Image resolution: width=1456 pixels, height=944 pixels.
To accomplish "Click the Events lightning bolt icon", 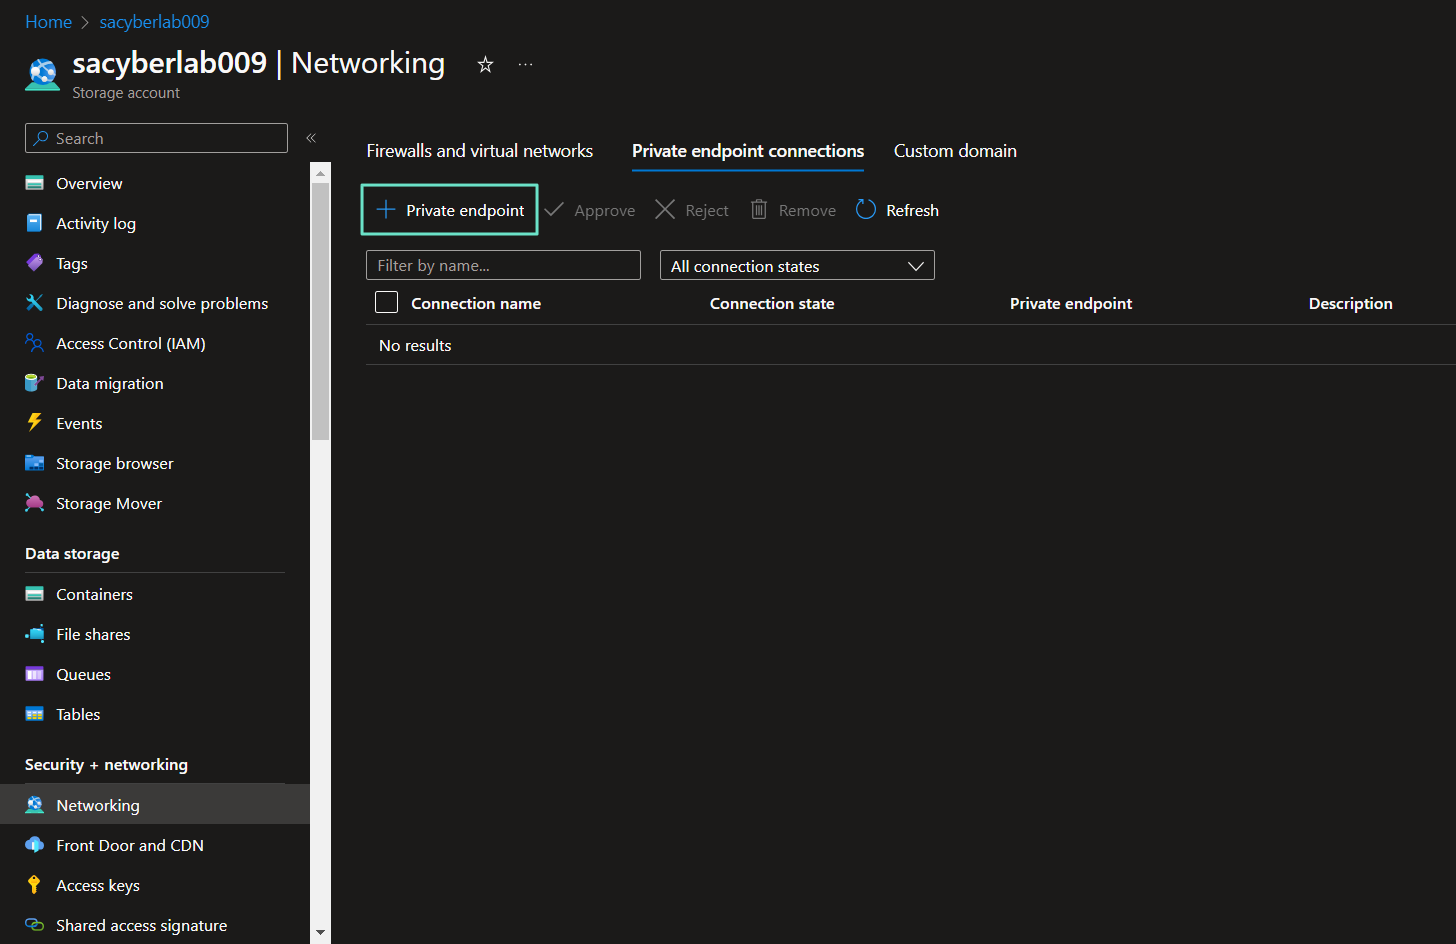I will point(34,423).
